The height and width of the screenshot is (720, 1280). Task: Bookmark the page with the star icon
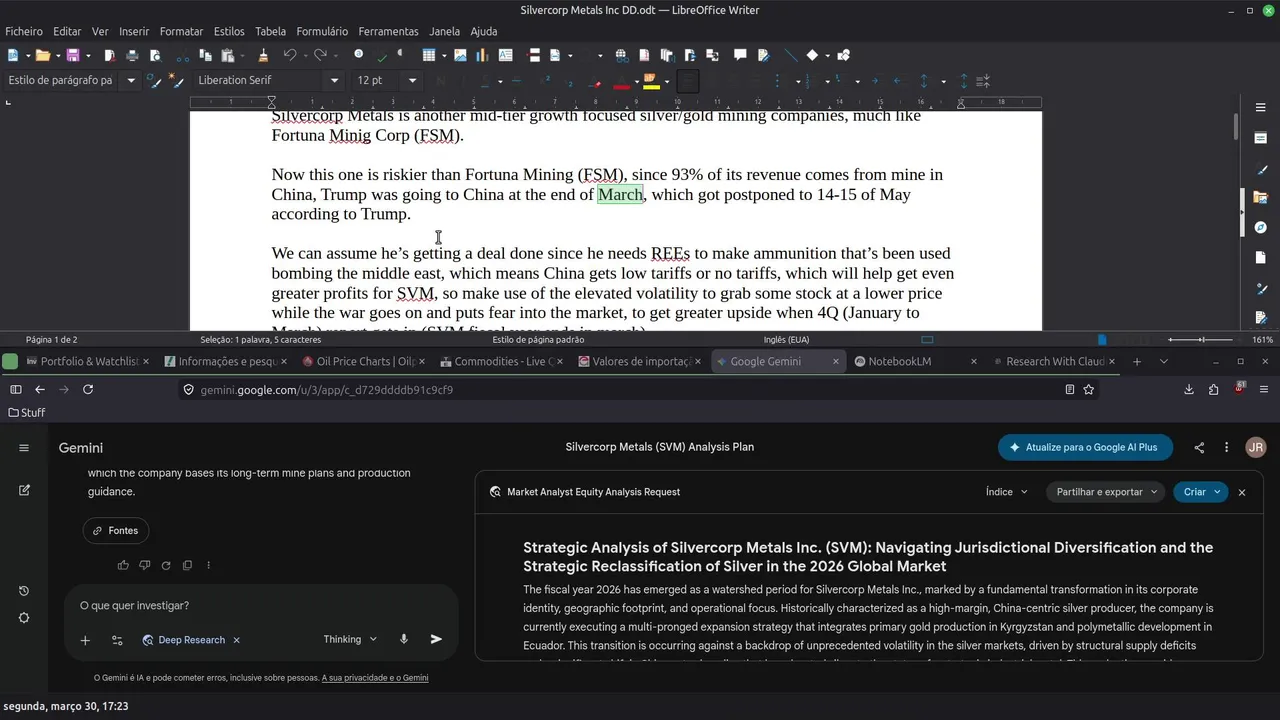pyautogui.click(x=1089, y=389)
